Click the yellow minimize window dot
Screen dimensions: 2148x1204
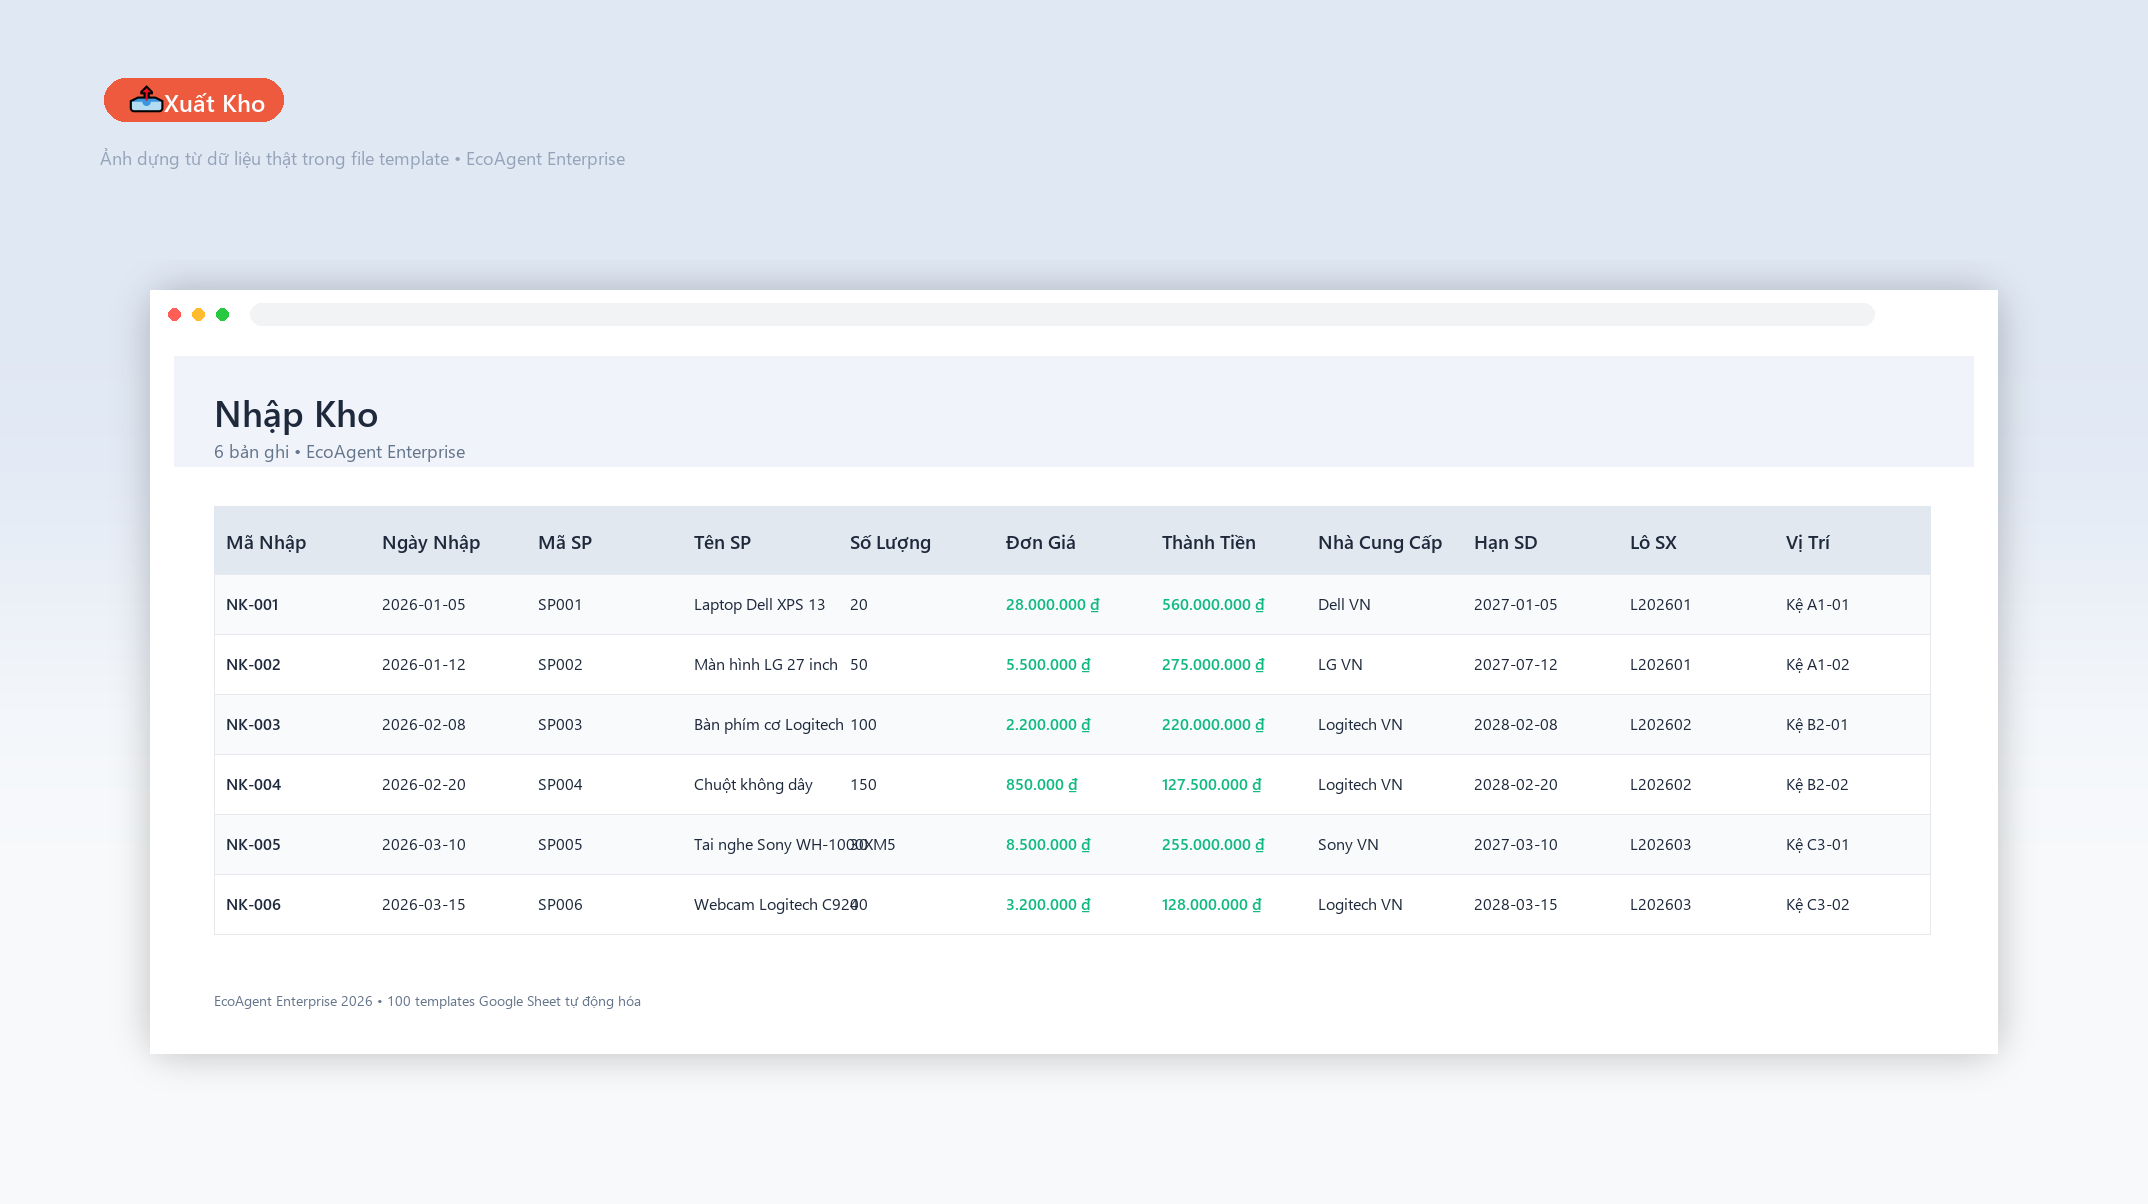[199, 315]
